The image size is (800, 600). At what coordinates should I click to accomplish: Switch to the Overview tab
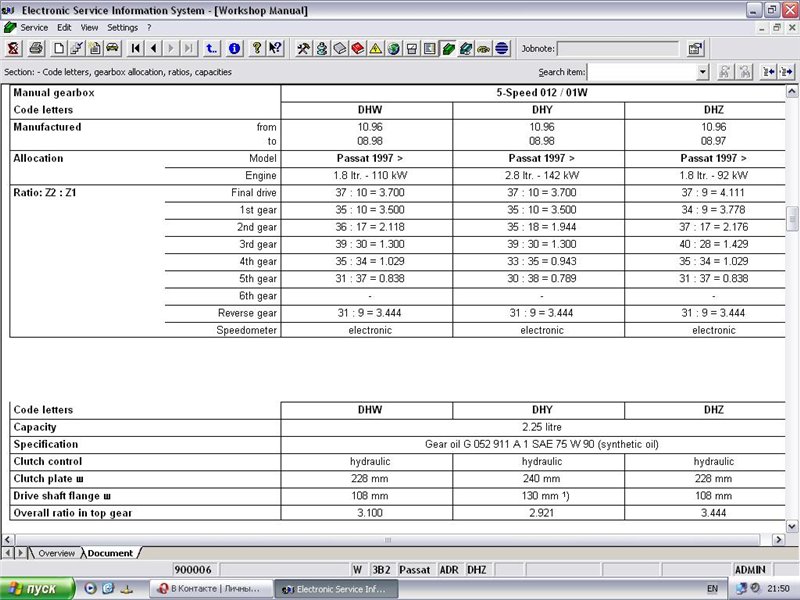[x=56, y=553]
